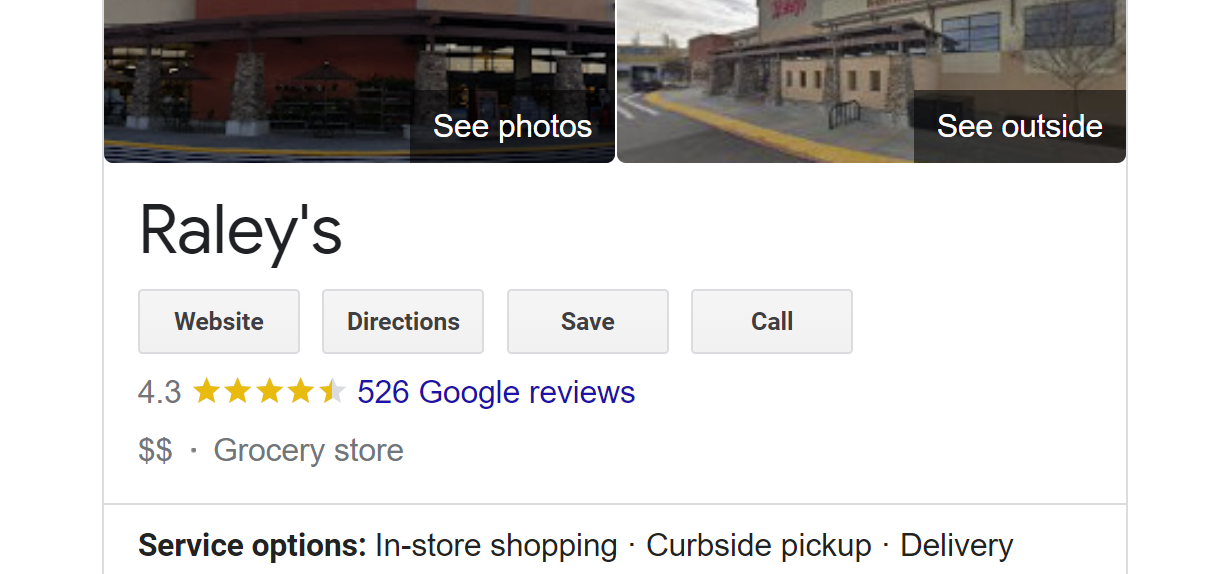Screen dimensions: 1226x574
Task: Select the first gold rating star
Action: 206,391
